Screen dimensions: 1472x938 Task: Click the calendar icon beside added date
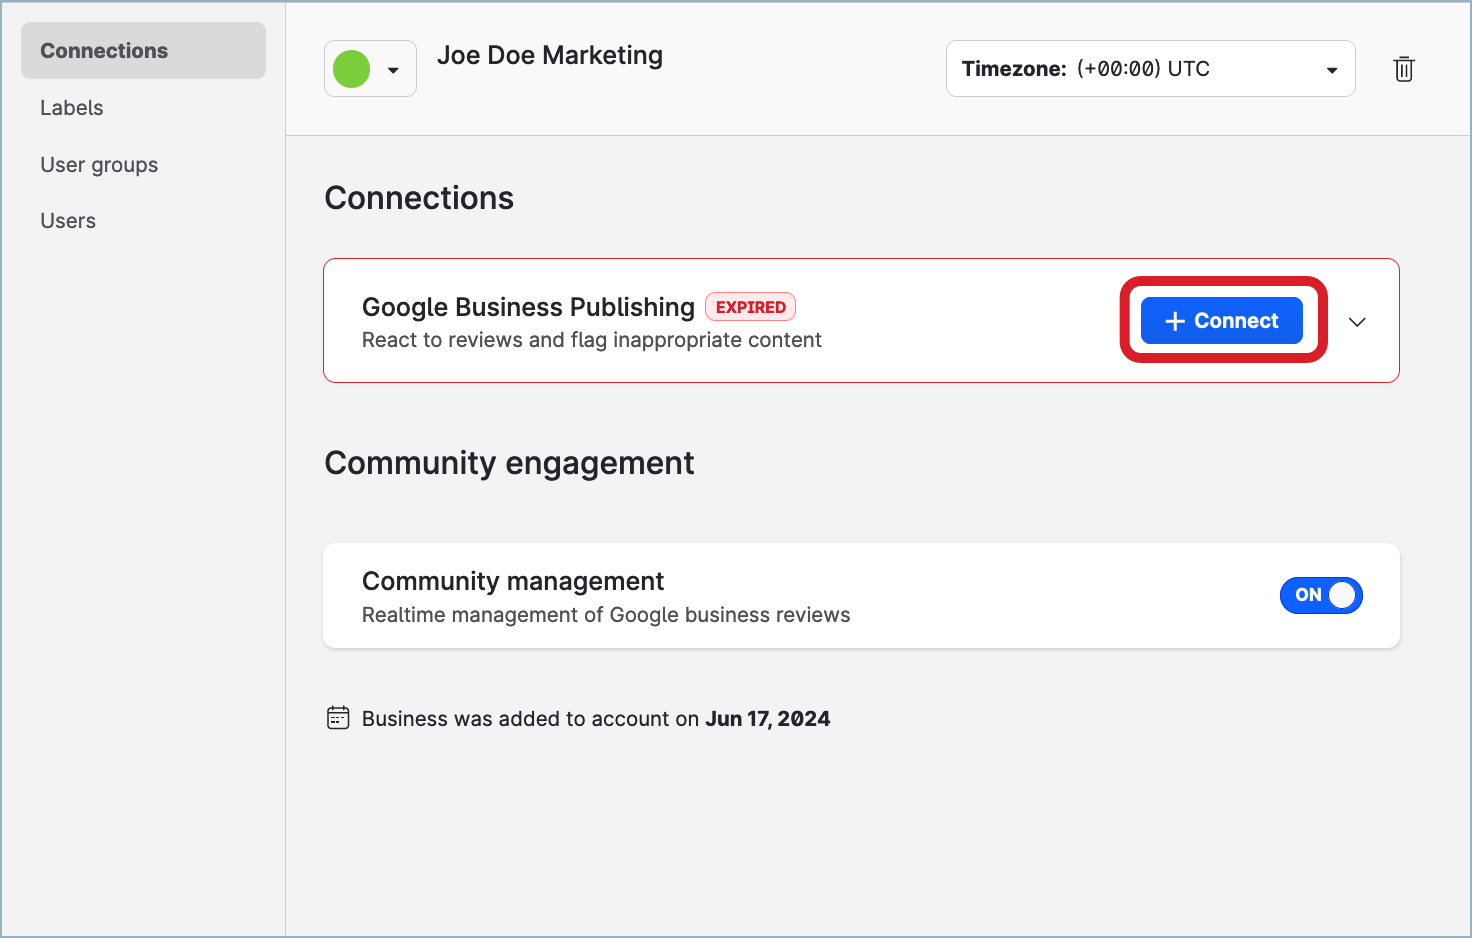[x=338, y=718]
